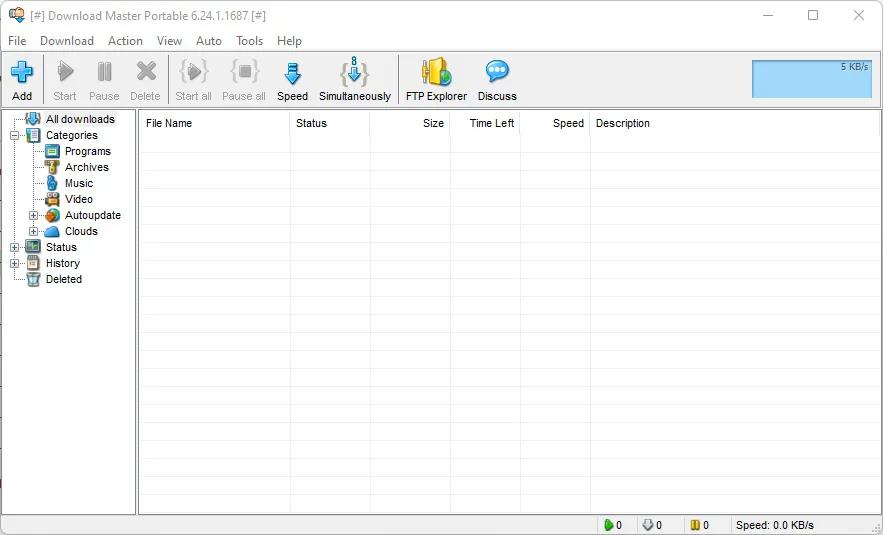The width and height of the screenshot is (883, 535).
Task: Click the Pause all toolbar icon
Action: [x=244, y=72]
